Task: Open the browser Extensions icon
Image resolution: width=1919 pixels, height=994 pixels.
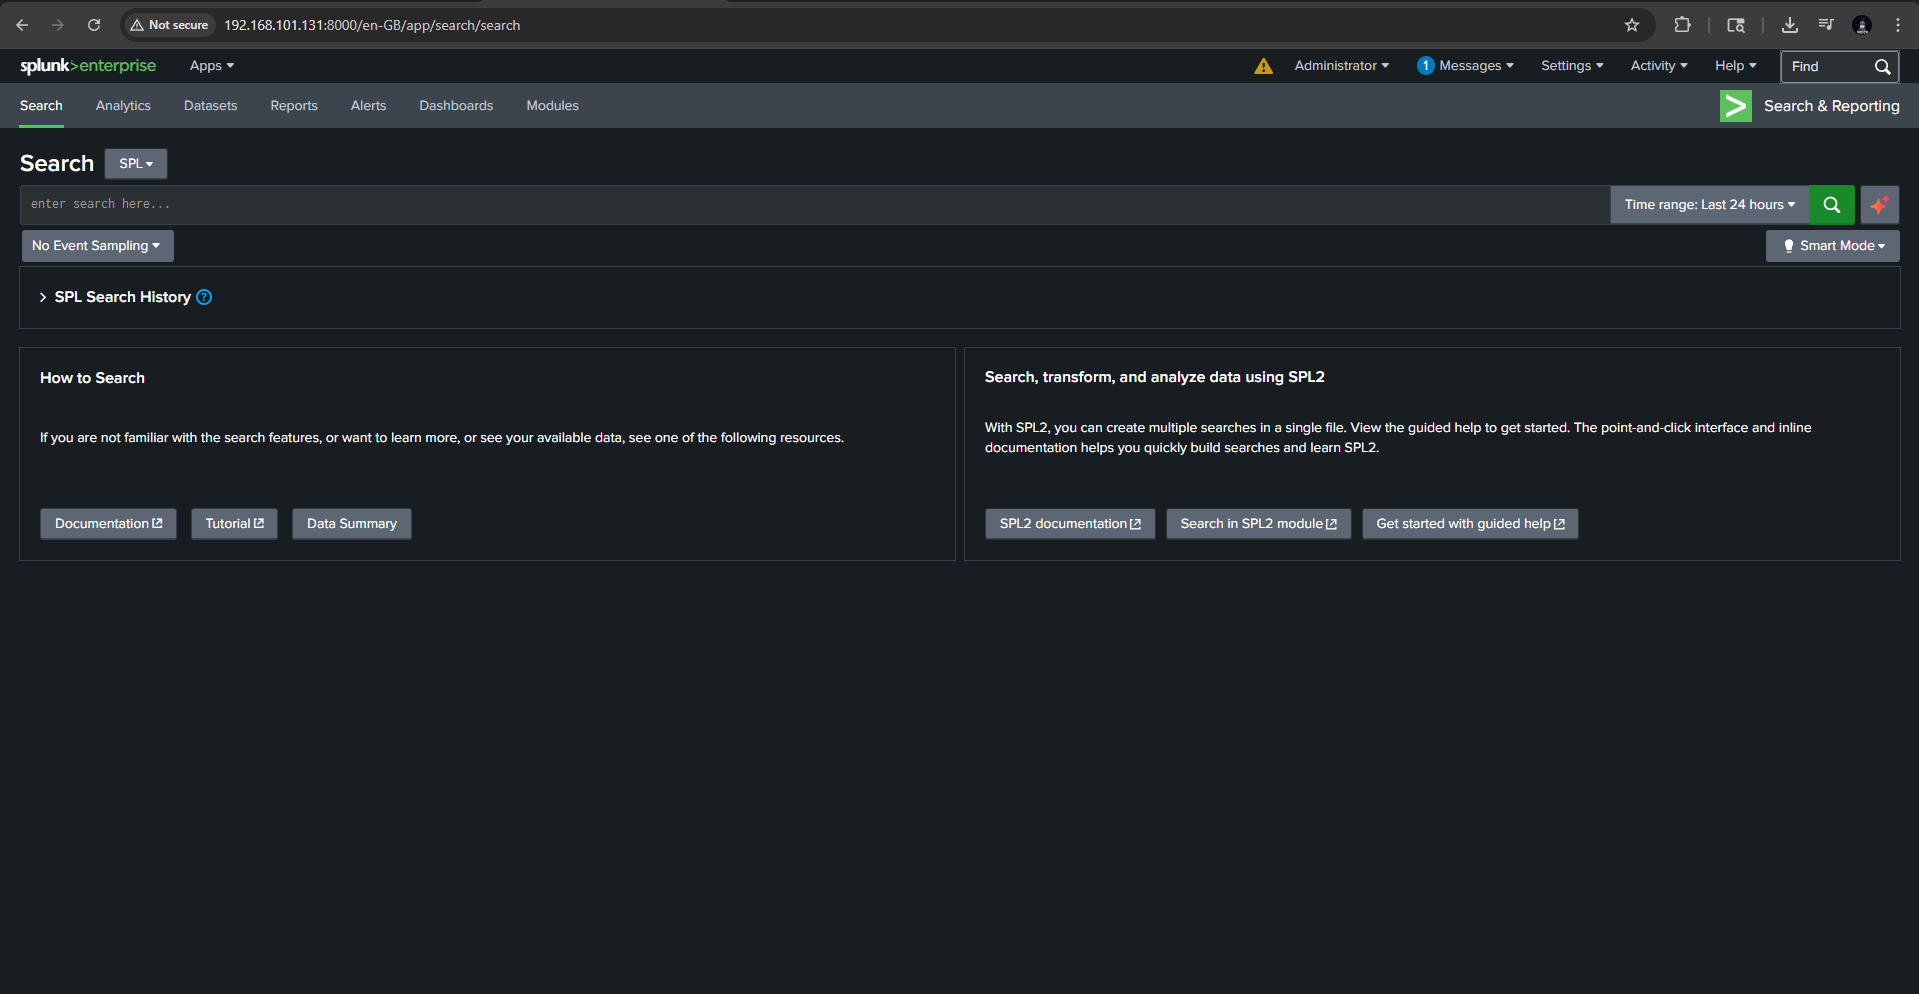Action: coord(1683,25)
